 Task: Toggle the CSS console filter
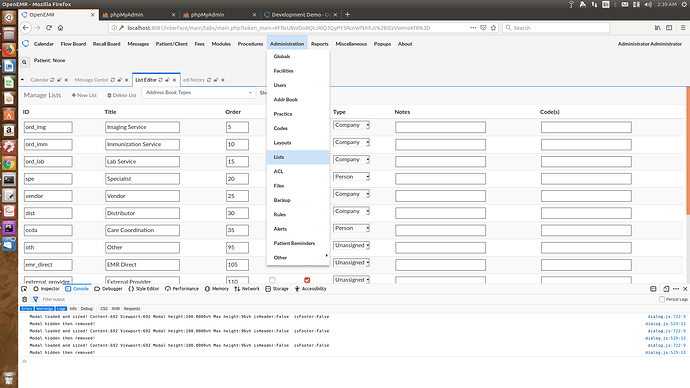pyautogui.click(x=104, y=309)
